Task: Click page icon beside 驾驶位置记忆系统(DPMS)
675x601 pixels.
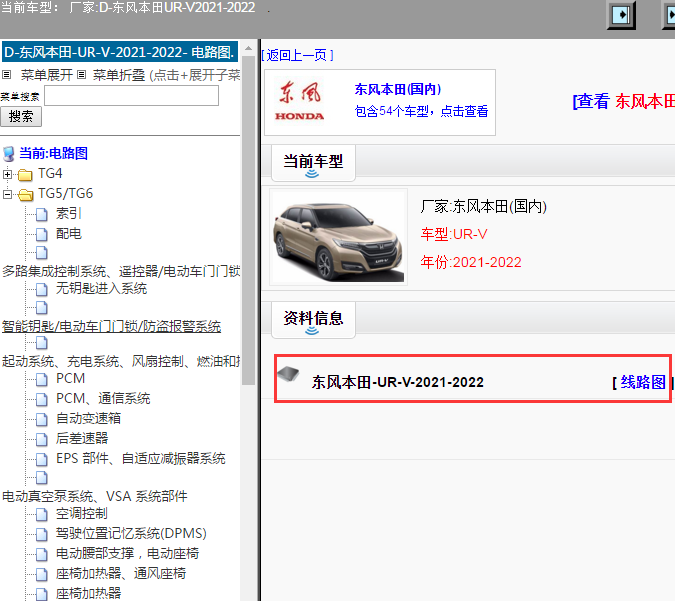Action: pos(42,534)
